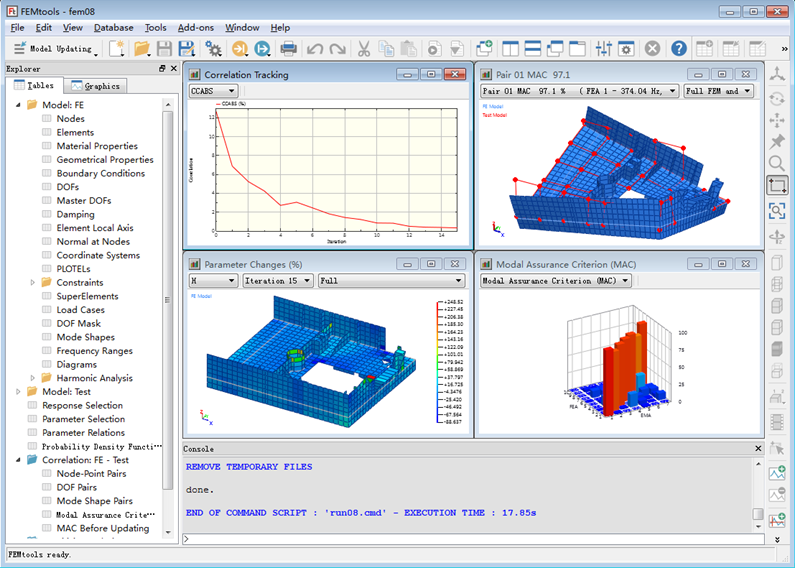Expand right toolbar overflow double chevron
Image resolution: width=795 pixels, height=569 pixels.
click(x=777, y=540)
